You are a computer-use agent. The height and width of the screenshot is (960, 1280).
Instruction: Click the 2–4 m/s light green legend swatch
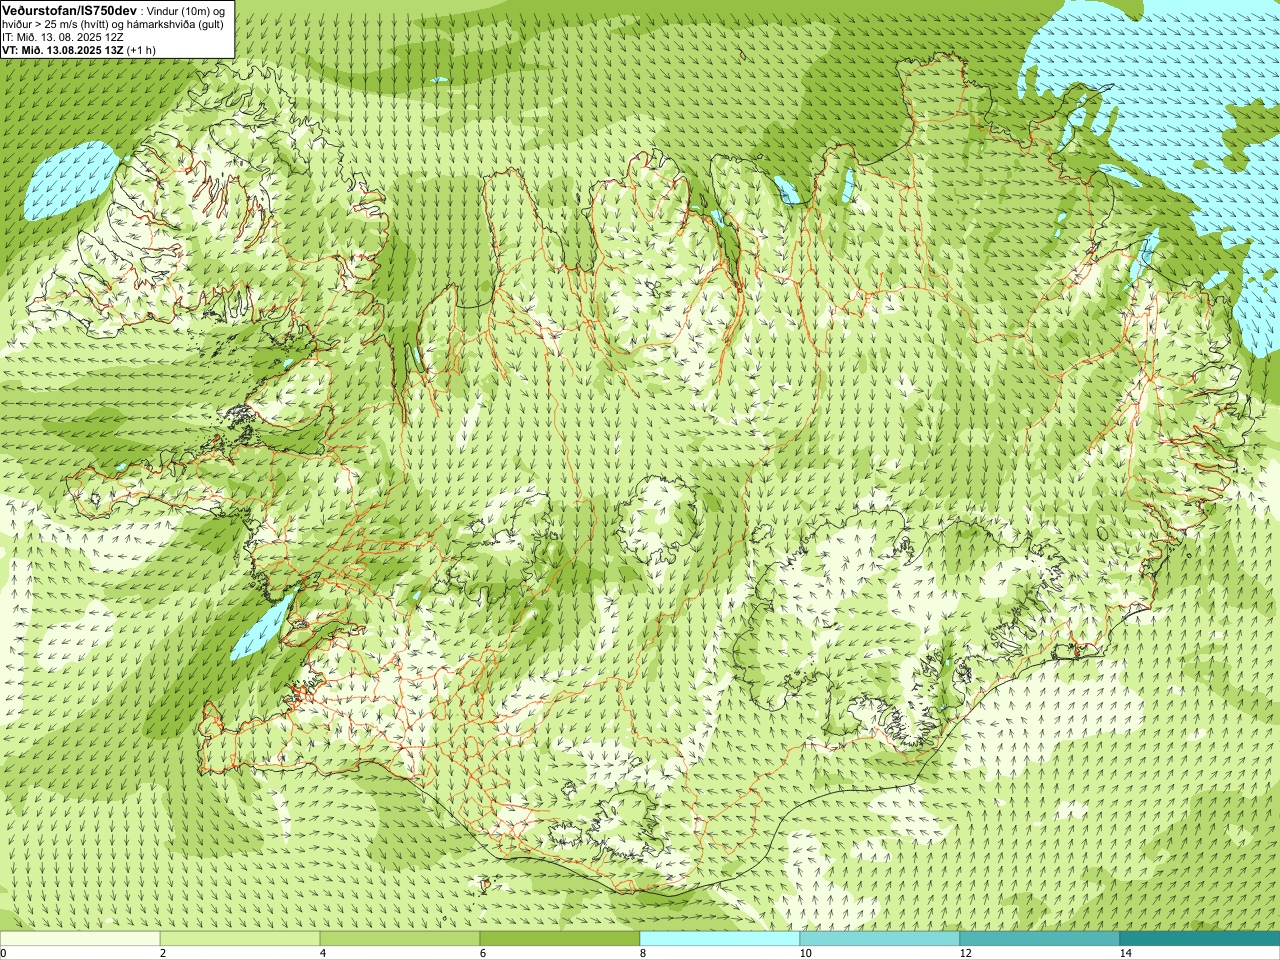click(240, 938)
